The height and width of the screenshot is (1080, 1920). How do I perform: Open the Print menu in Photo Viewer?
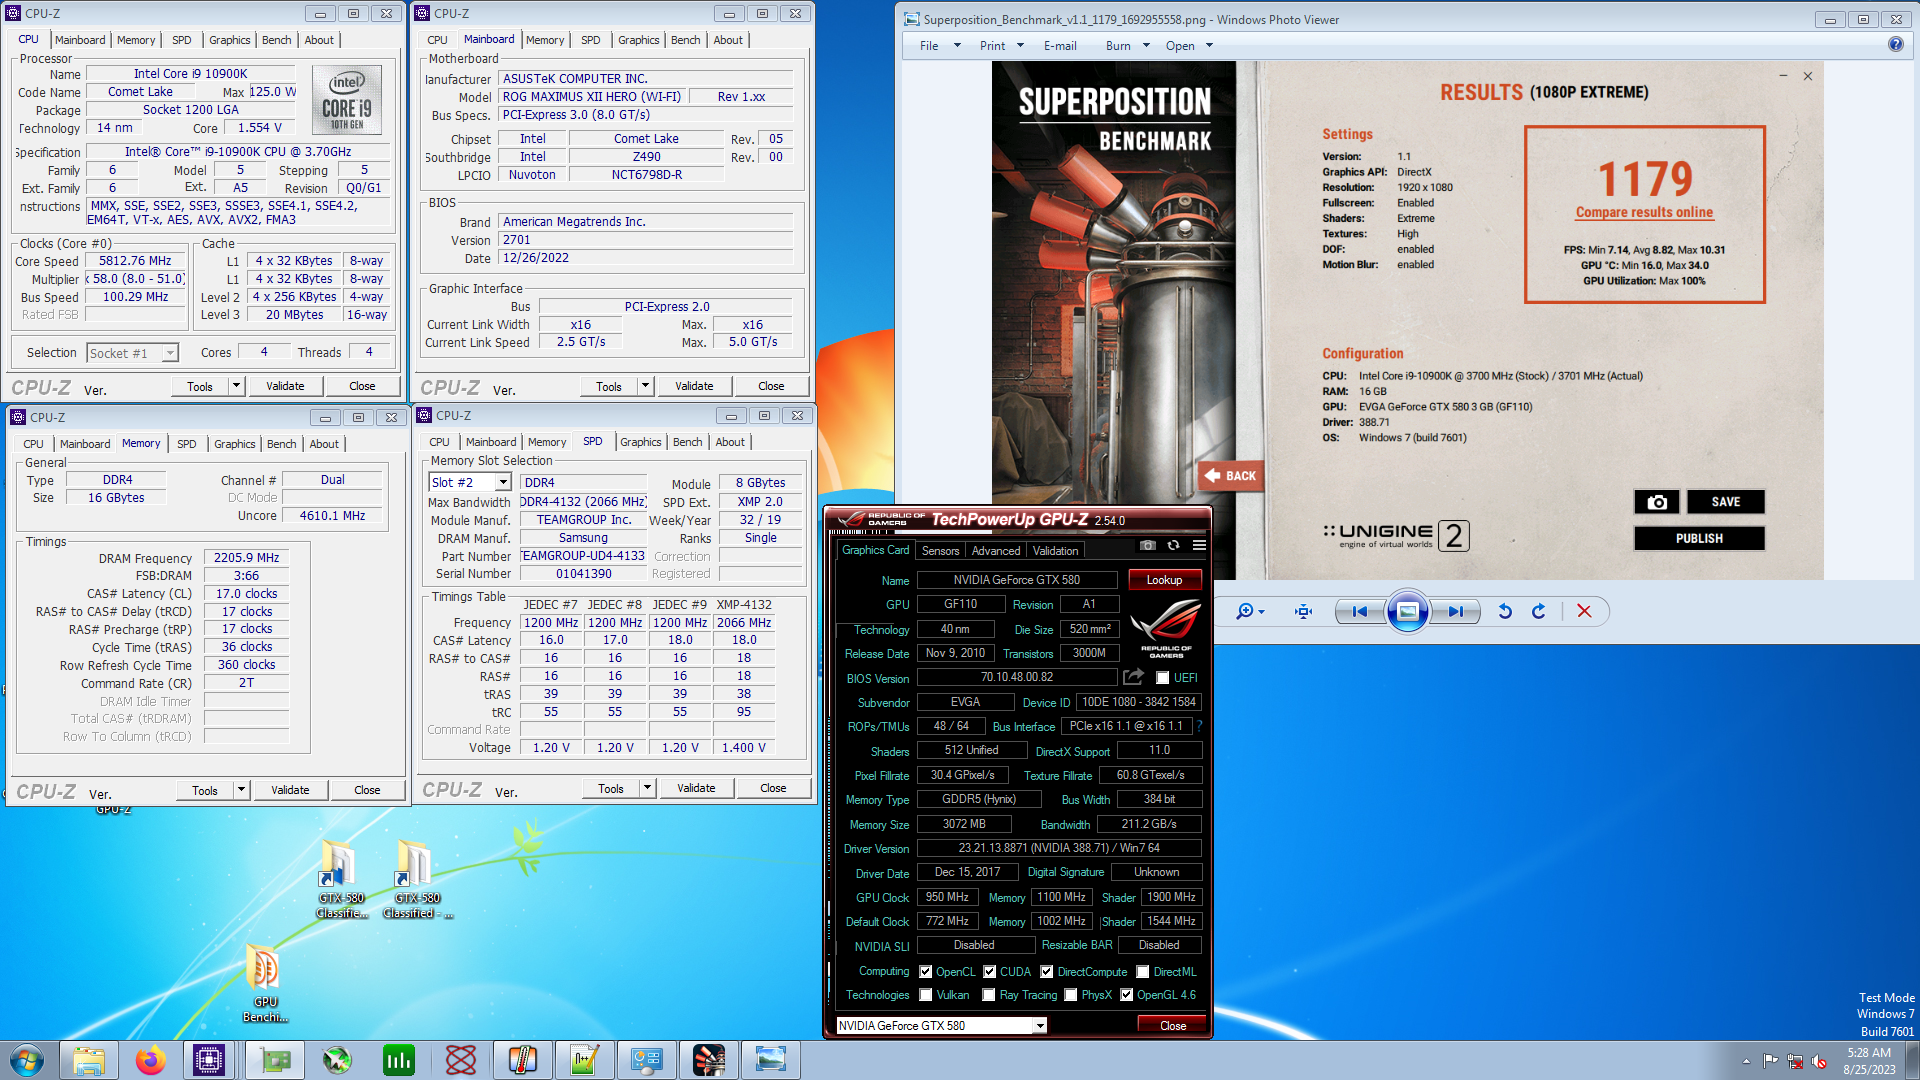(x=1001, y=45)
